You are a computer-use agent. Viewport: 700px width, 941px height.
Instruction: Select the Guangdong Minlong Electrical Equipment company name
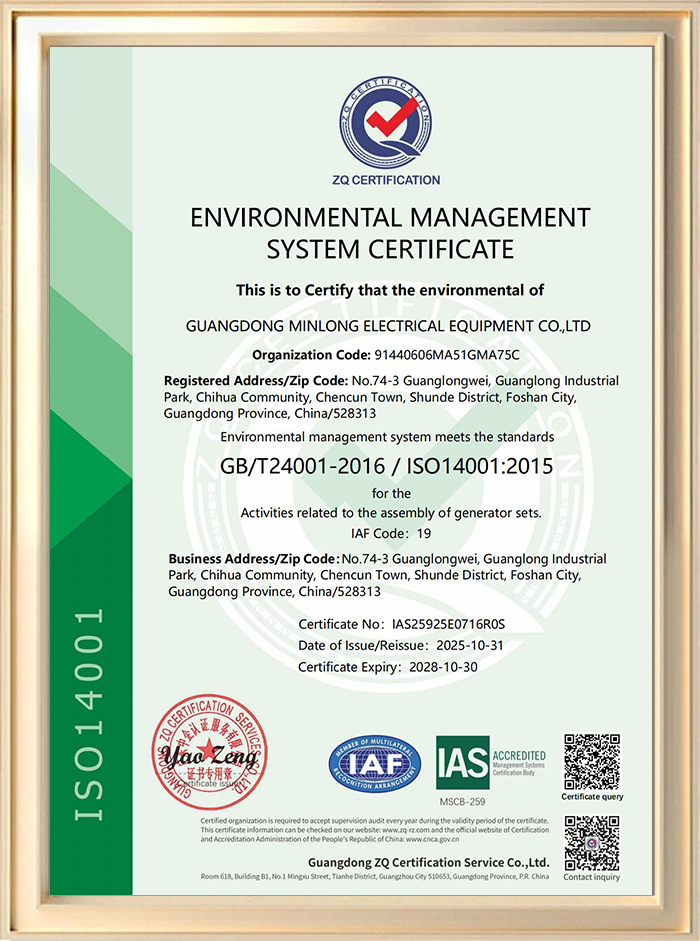[389, 326]
